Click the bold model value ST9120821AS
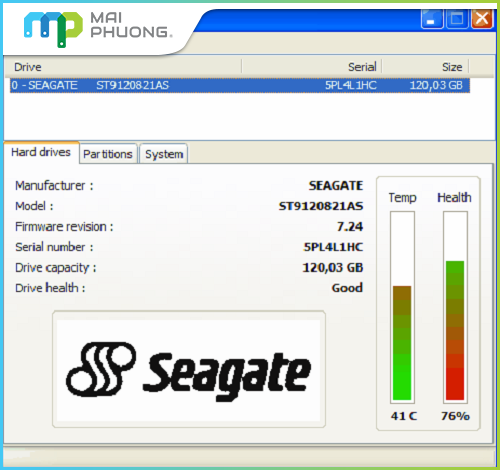The image size is (500, 470). pos(321,206)
